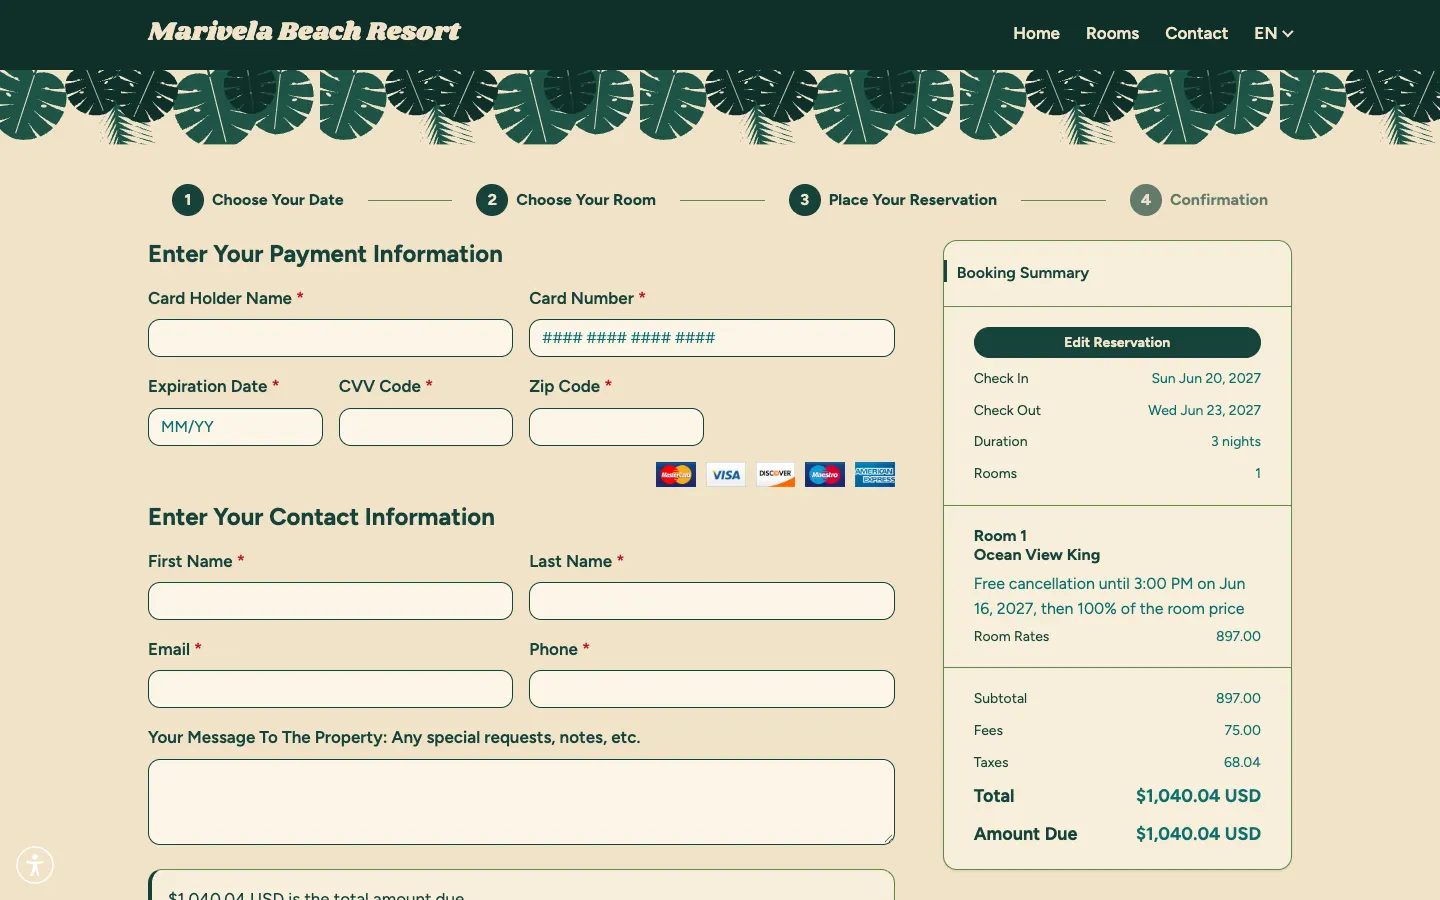Click the Choose Your Room step label

(586, 200)
